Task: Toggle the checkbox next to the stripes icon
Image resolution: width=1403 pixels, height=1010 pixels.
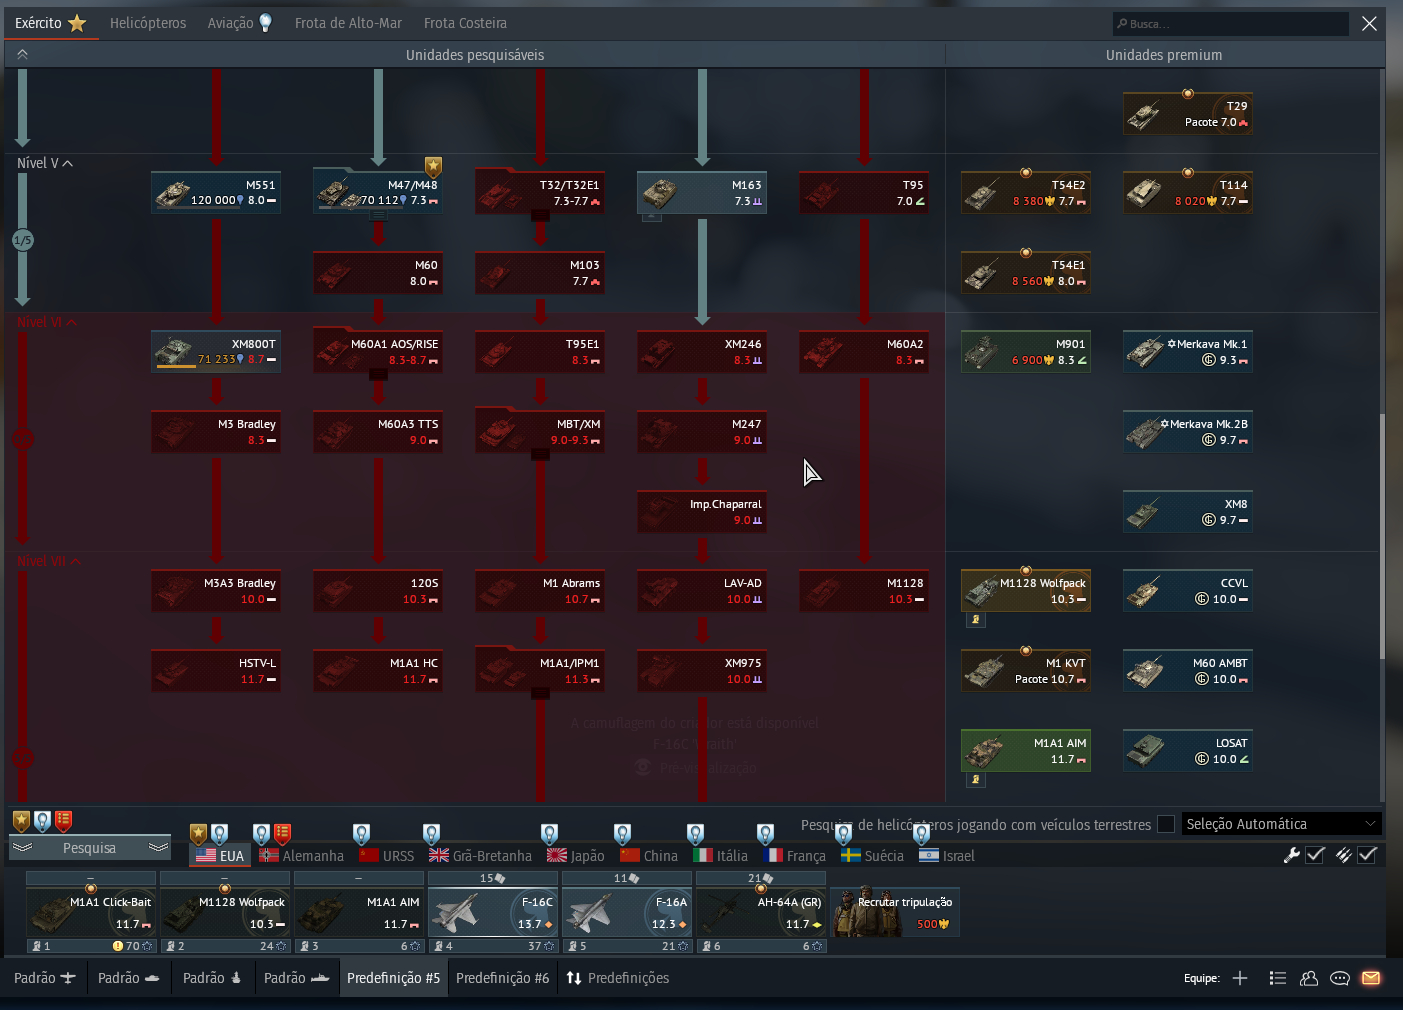Action: click(x=1368, y=855)
